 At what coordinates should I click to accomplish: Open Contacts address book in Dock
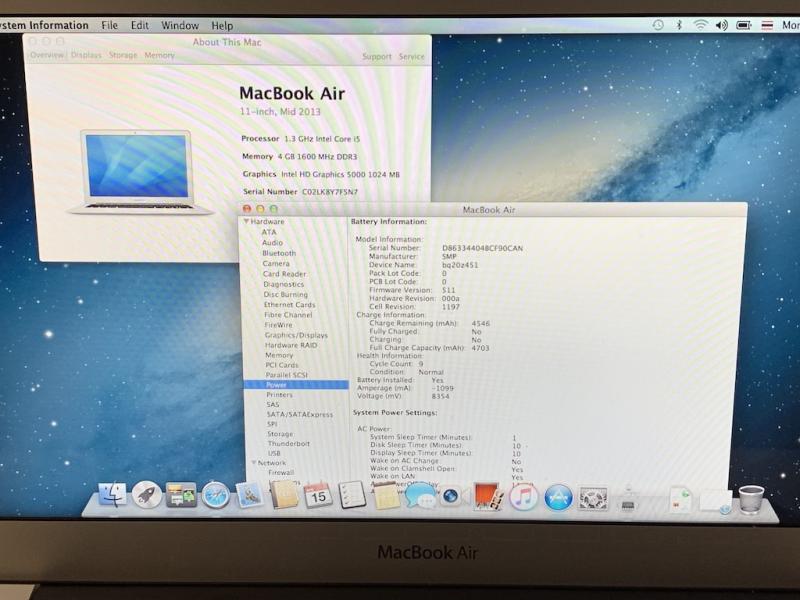tap(284, 495)
